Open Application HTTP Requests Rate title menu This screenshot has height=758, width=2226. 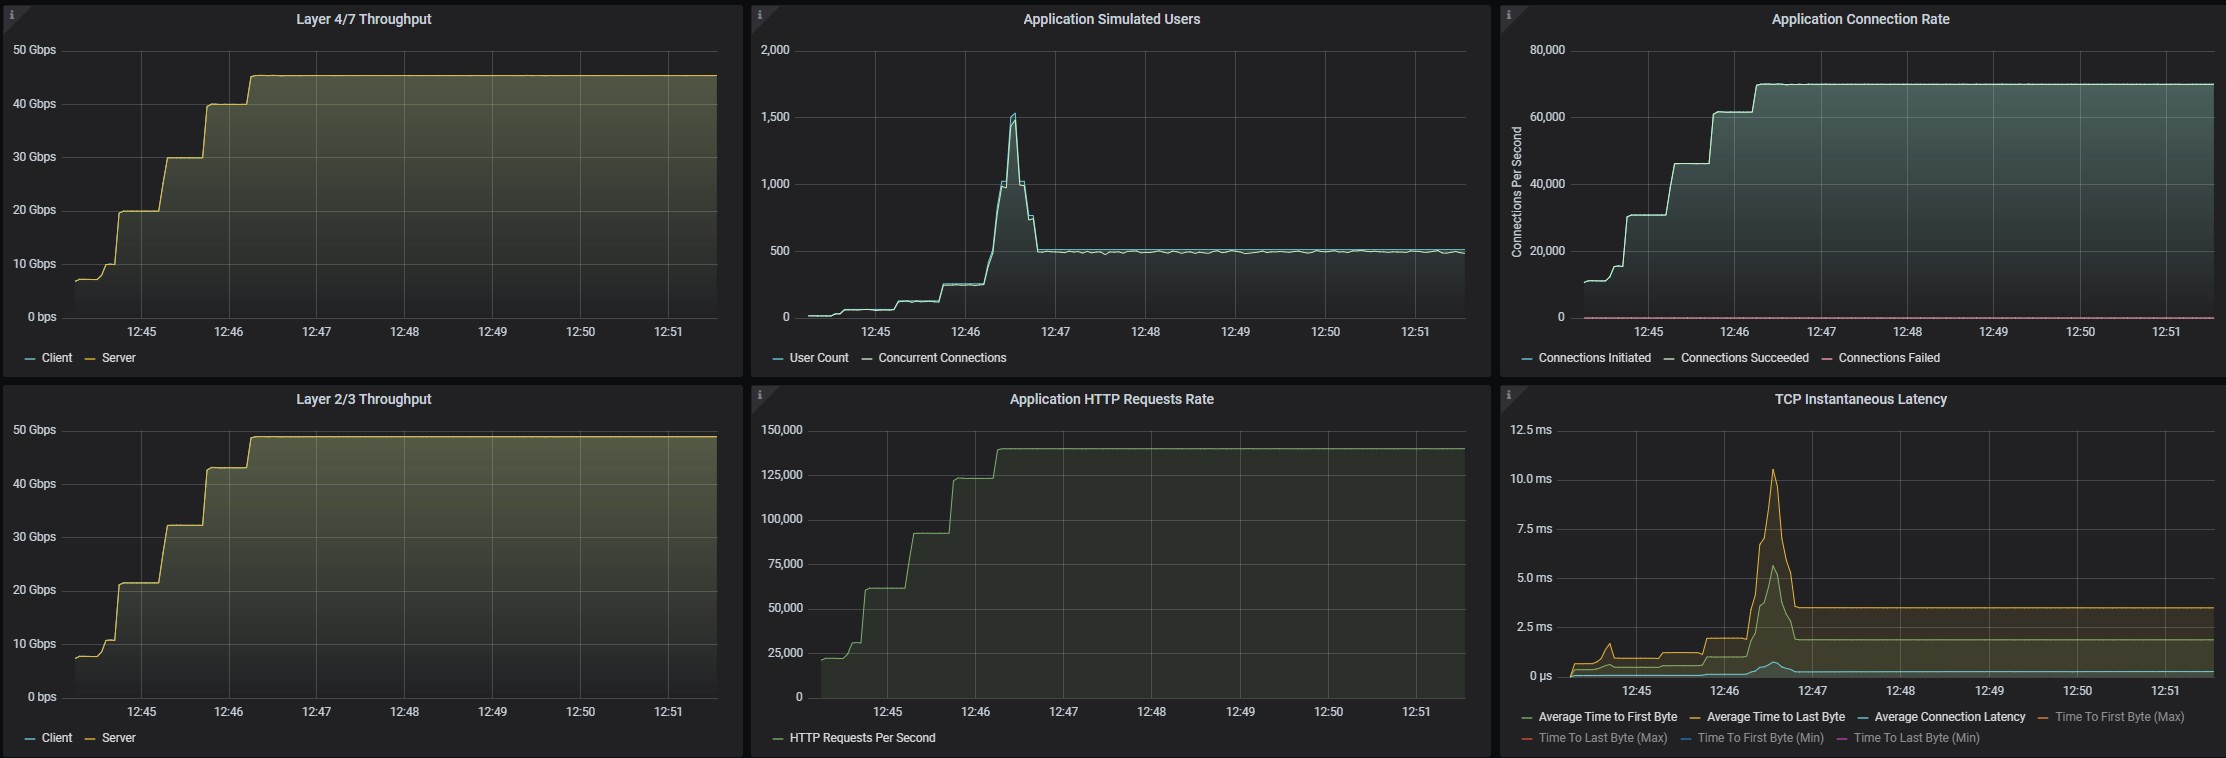[1111, 399]
